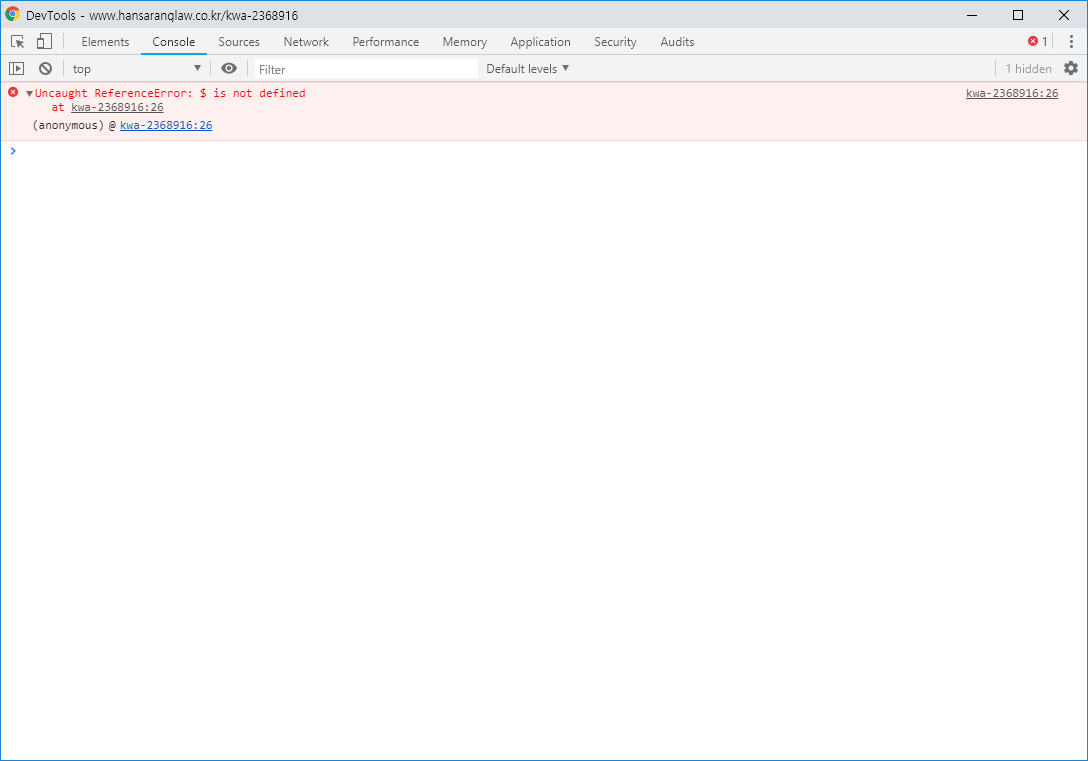Toggle the device toolbar icon
Viewport: 1088px width, 761px height.
pyautogui.click(x=44, y=42)
